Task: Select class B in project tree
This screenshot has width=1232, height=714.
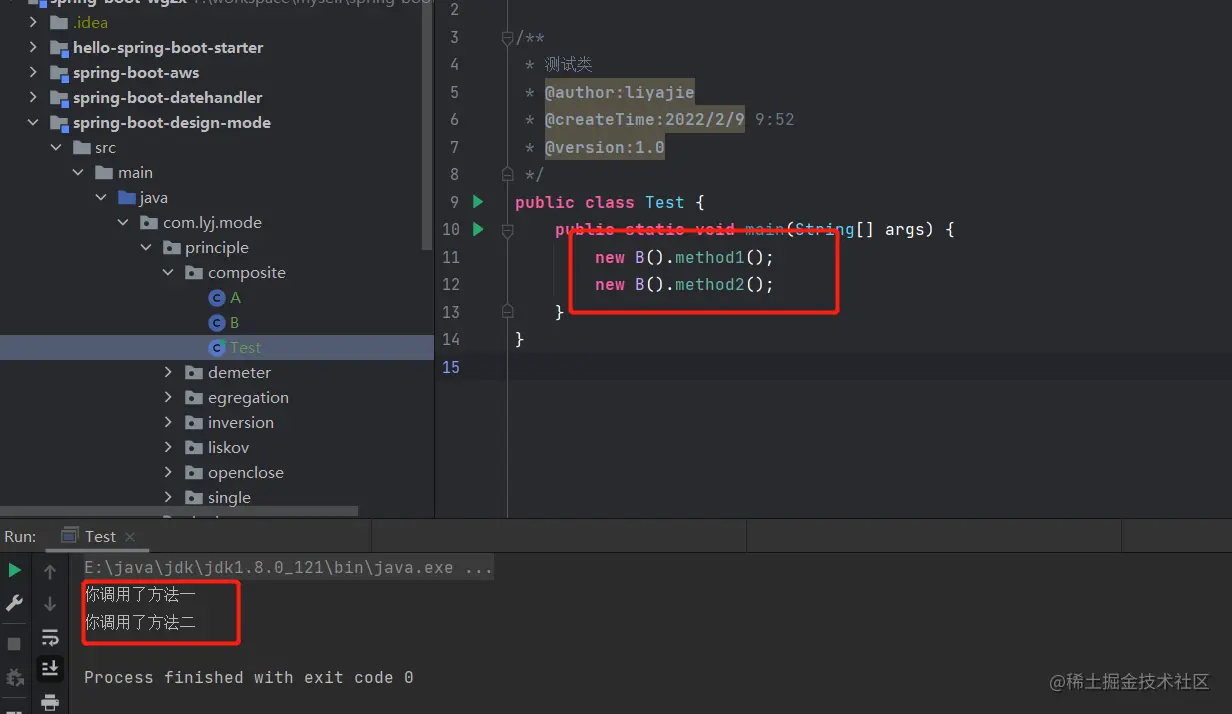Action: click(x=234, y=323)
